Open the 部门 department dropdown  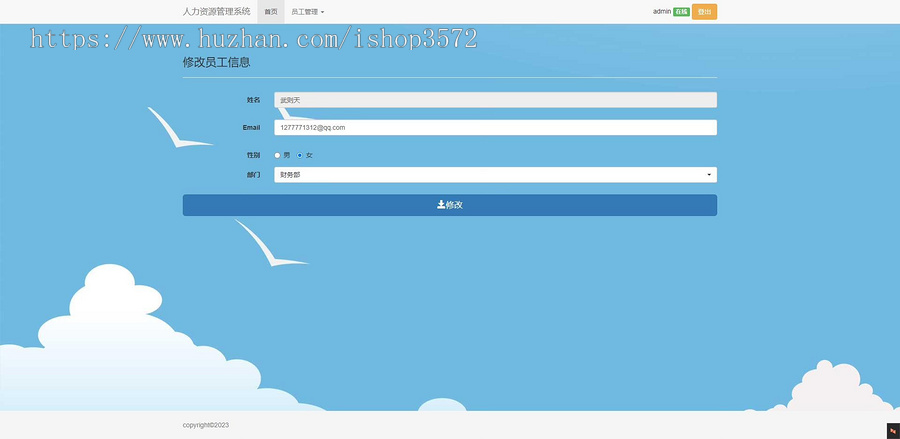point(495,175)
